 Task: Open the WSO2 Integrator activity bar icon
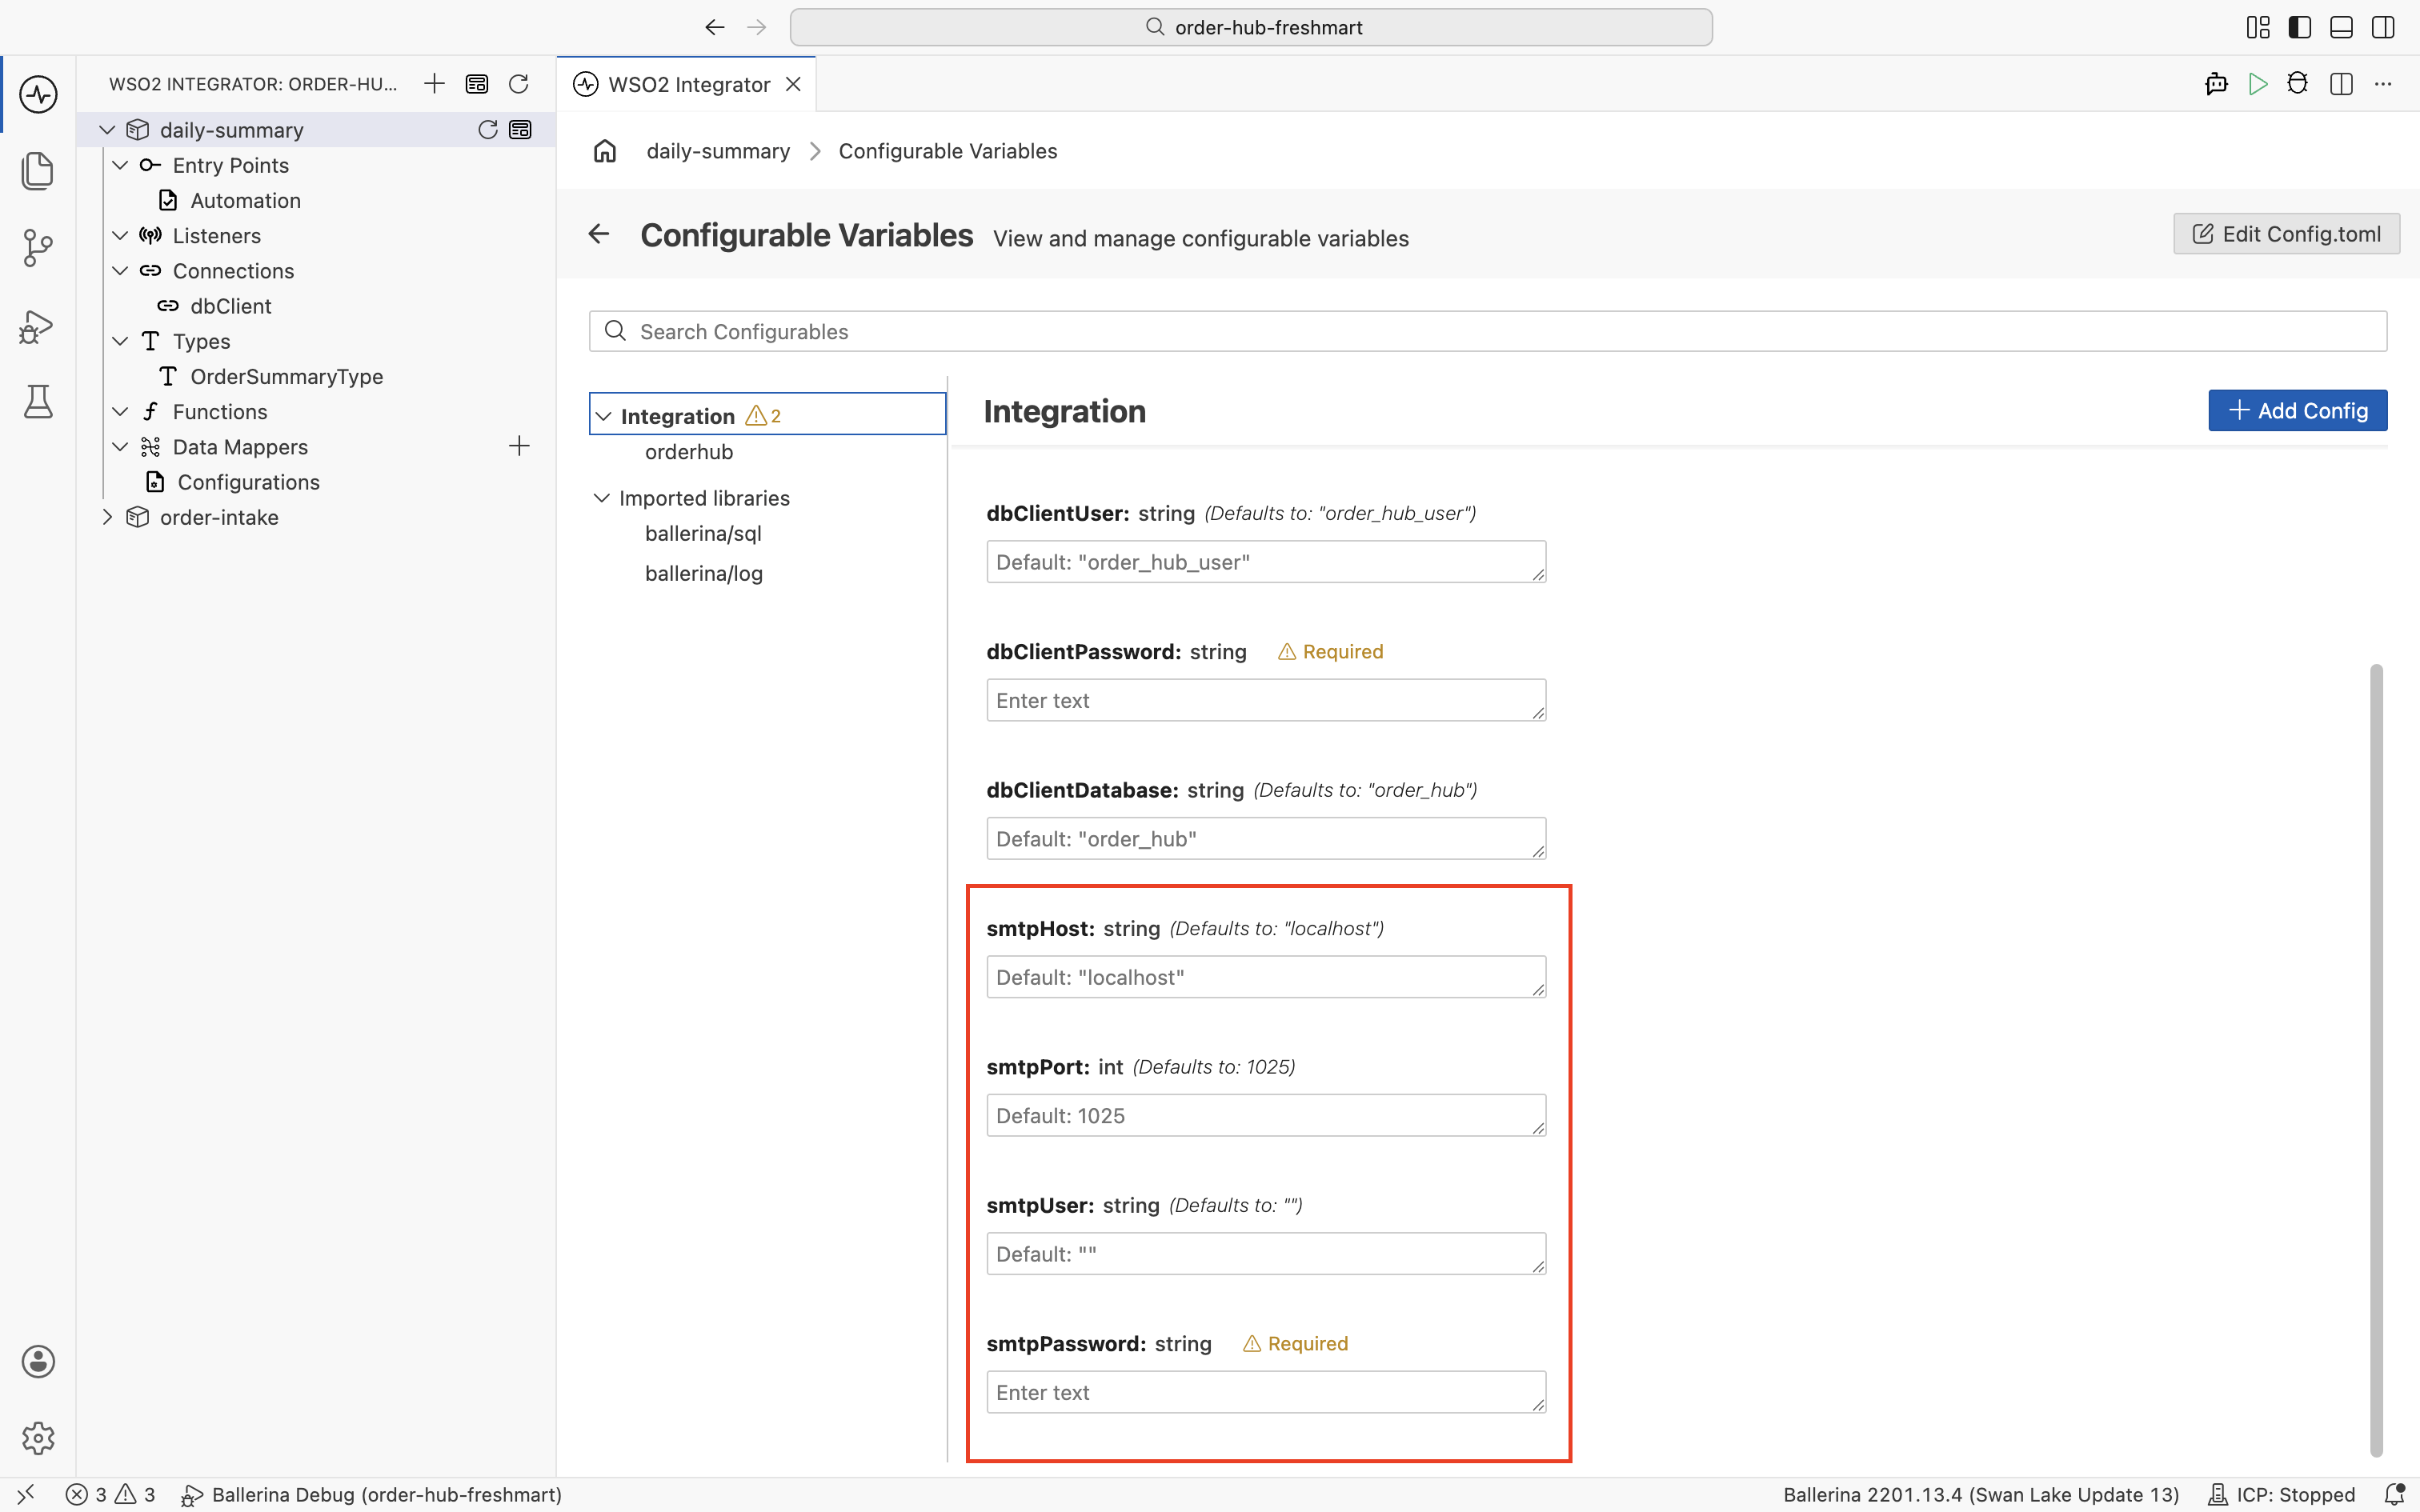(38, 94)
